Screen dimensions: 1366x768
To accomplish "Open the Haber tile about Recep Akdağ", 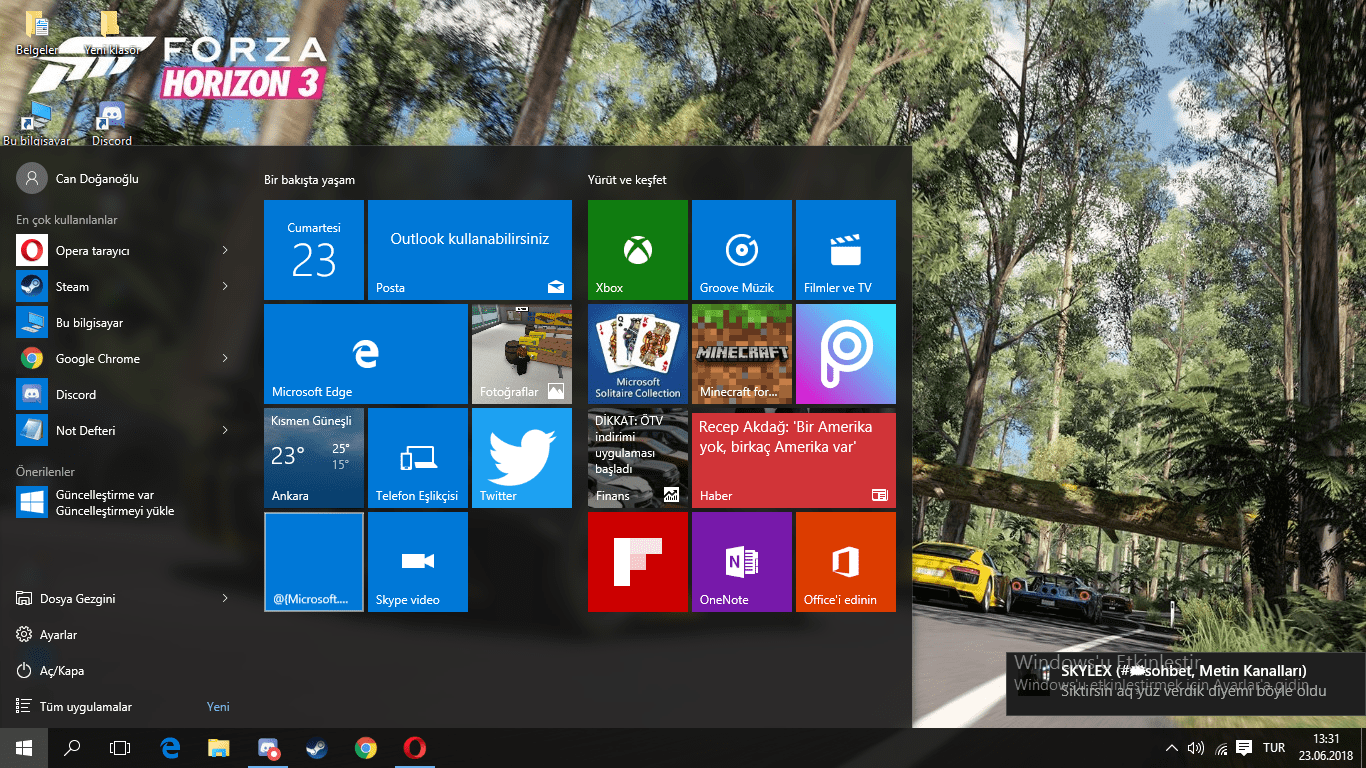I will [x=794, y=458].
